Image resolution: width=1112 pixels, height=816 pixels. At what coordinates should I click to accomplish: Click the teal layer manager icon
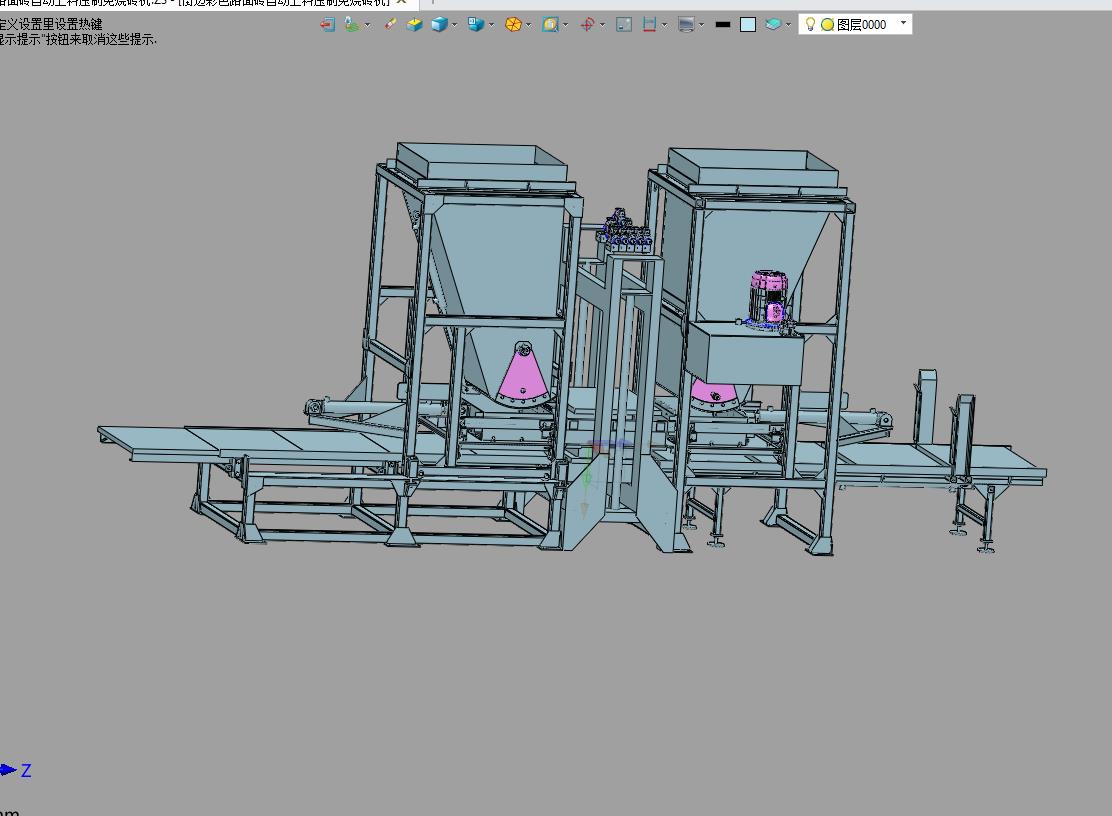(772, 25)
